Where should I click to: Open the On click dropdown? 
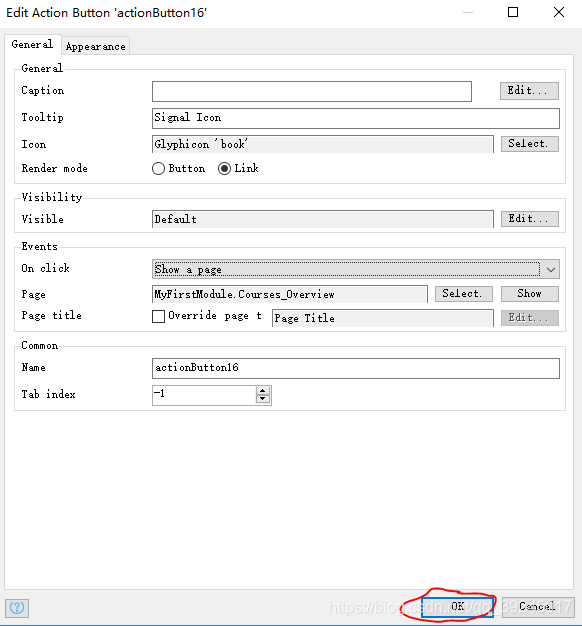pos(356,269)
